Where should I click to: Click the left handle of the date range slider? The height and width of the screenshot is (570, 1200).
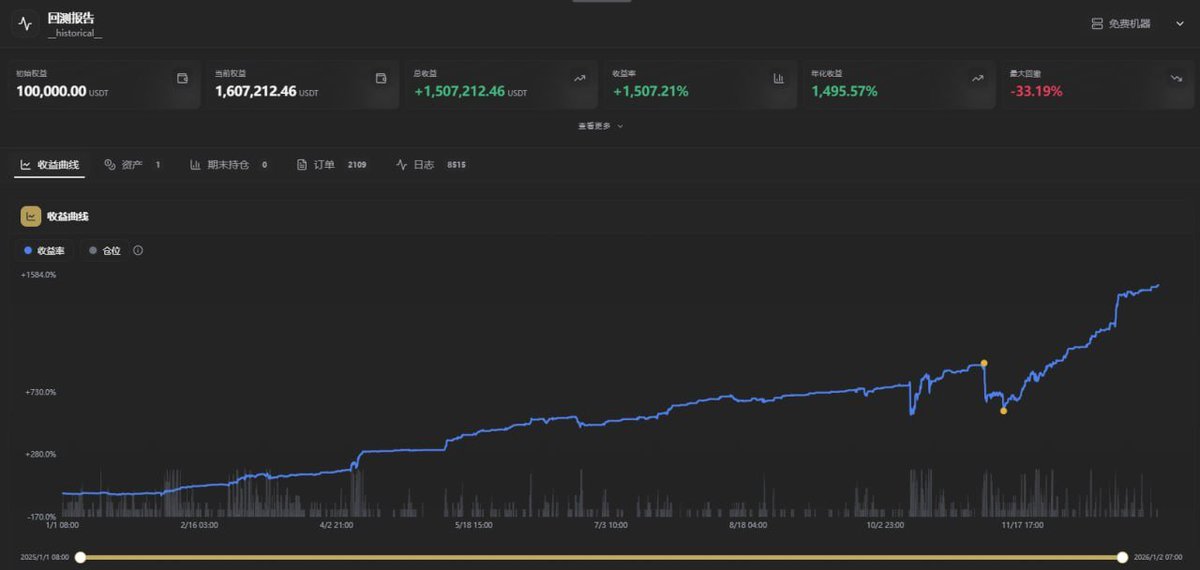pyautogui.click(x=80, y=557)
